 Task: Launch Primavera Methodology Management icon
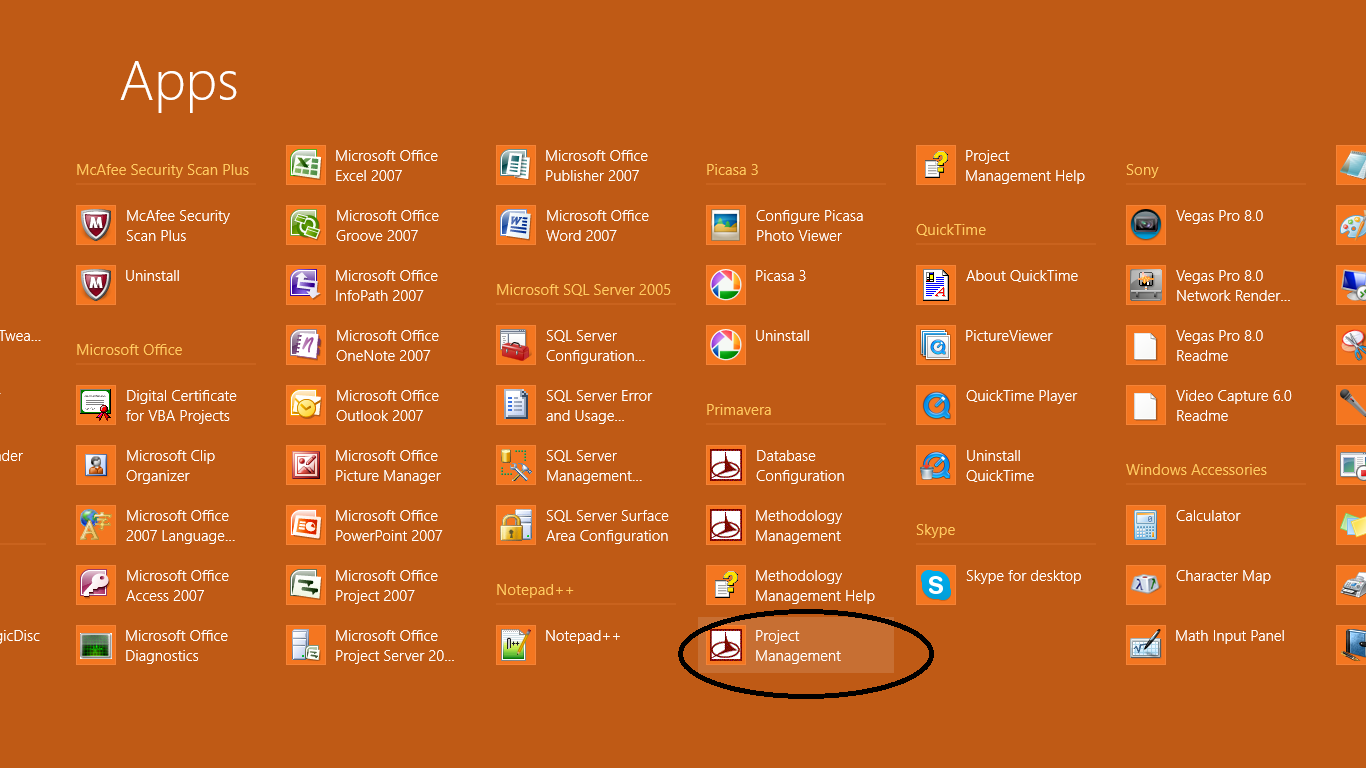click(x=726, y=525)
